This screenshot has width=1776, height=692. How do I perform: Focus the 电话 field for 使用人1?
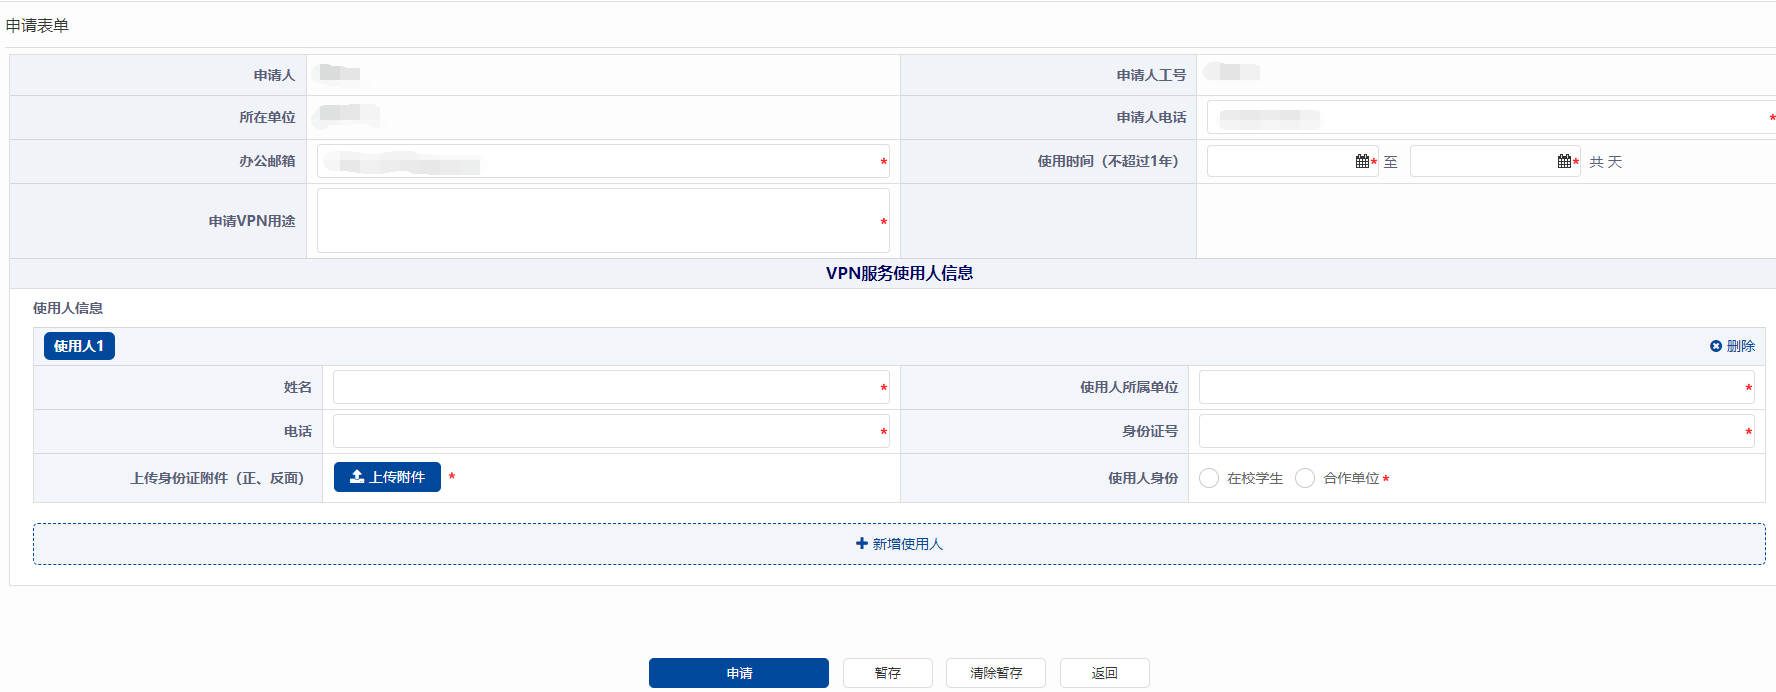[x=605, y=431]
